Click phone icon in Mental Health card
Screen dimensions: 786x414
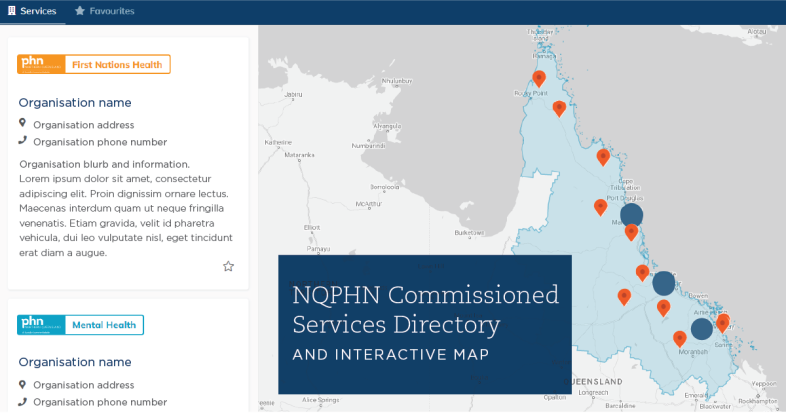[x=22, y=401]
